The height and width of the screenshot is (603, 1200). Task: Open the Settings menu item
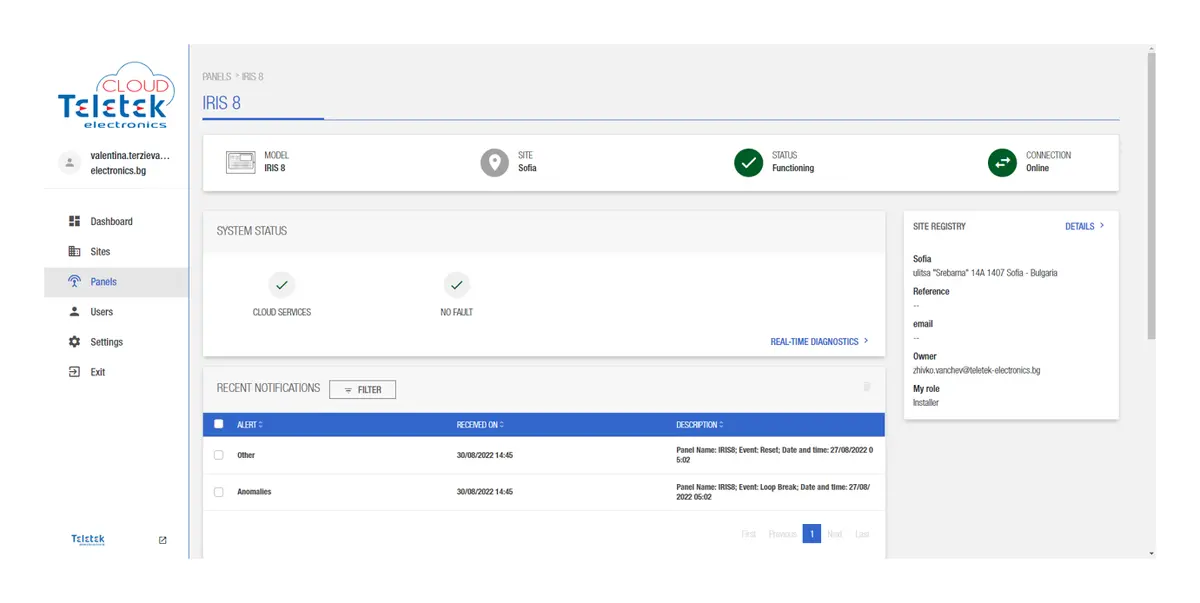[116, 342]
